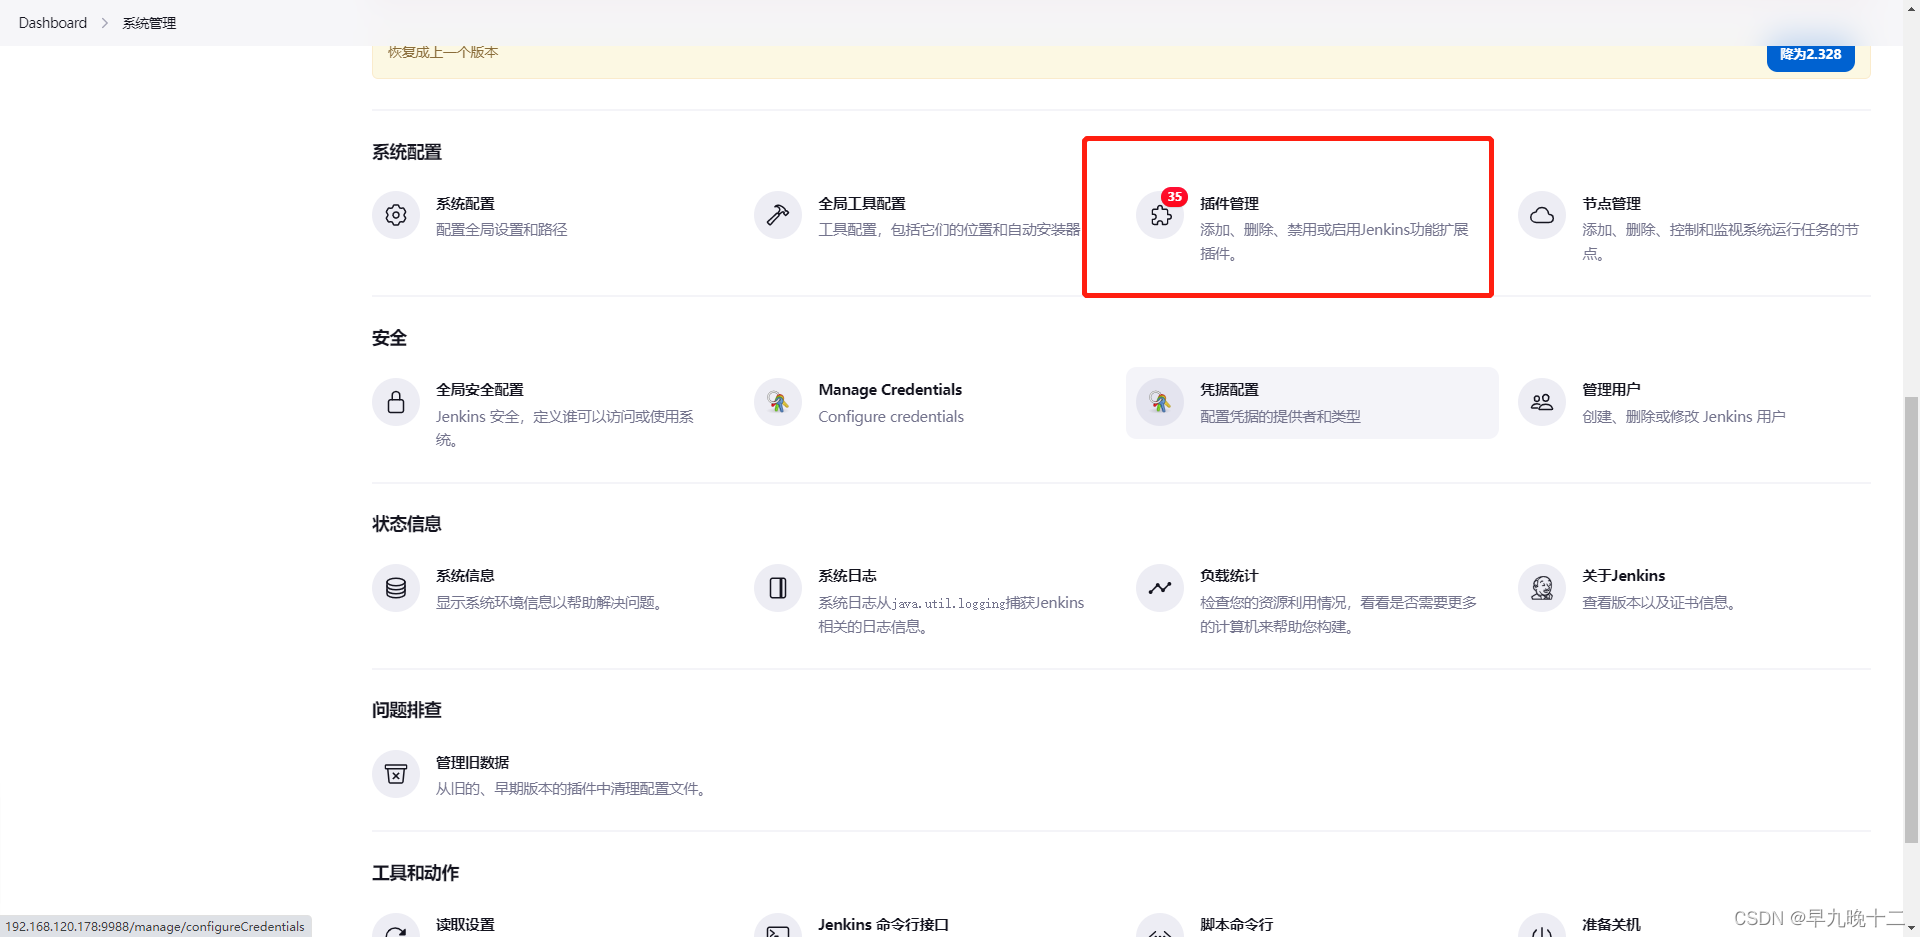
Task: Open the 系统日志 log icon
Action: tap(778, 588)
